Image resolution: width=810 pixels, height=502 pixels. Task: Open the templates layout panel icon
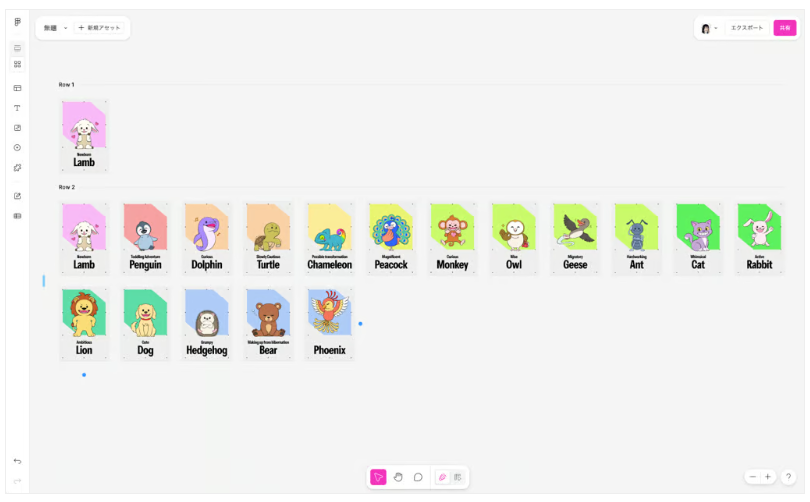pyautogui.click(x=18, y=88)
